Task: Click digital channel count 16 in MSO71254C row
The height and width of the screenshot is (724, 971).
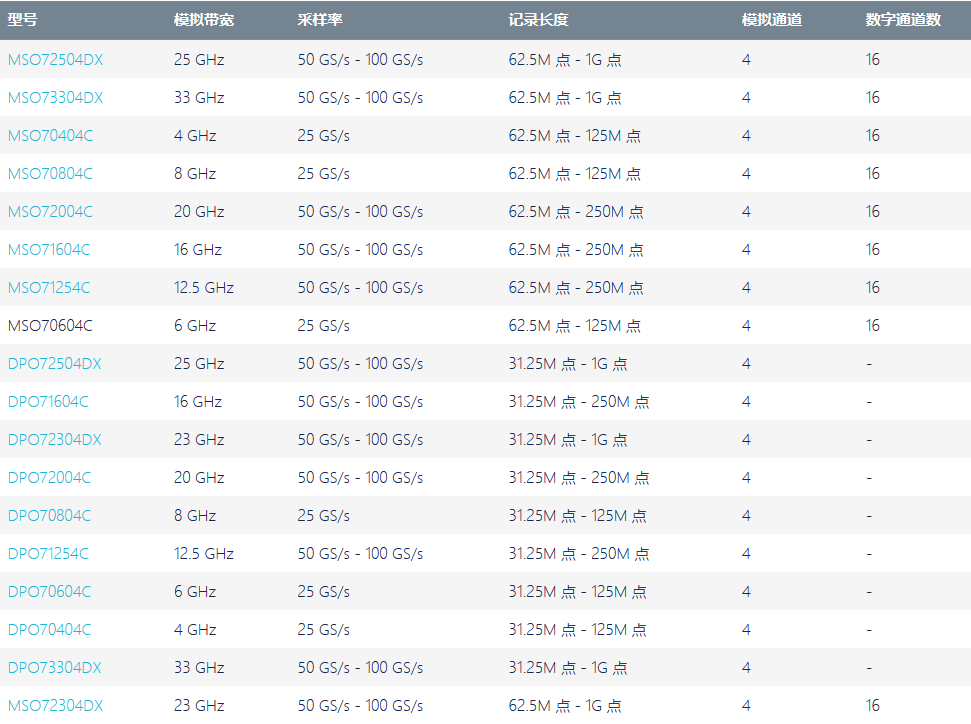Action: (x=873, y=287)
